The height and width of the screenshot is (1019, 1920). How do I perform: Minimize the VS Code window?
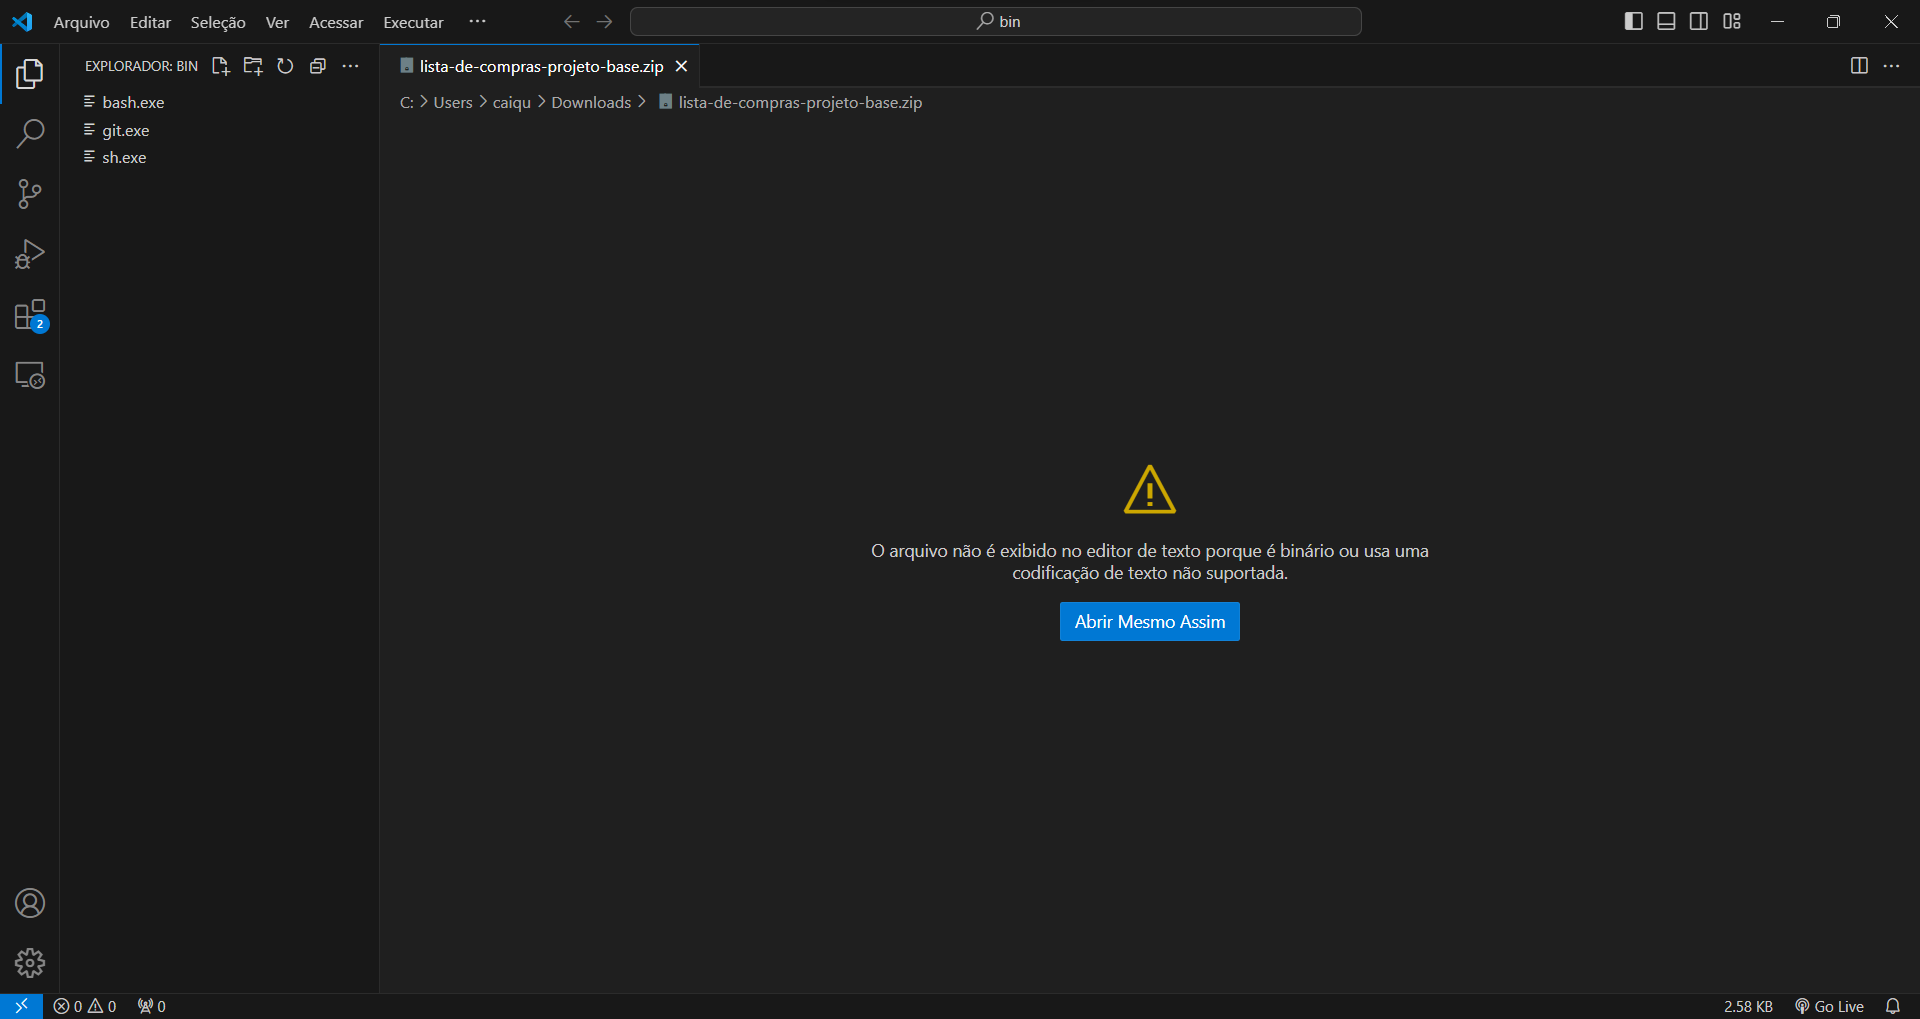click(x=1777, y=21)
